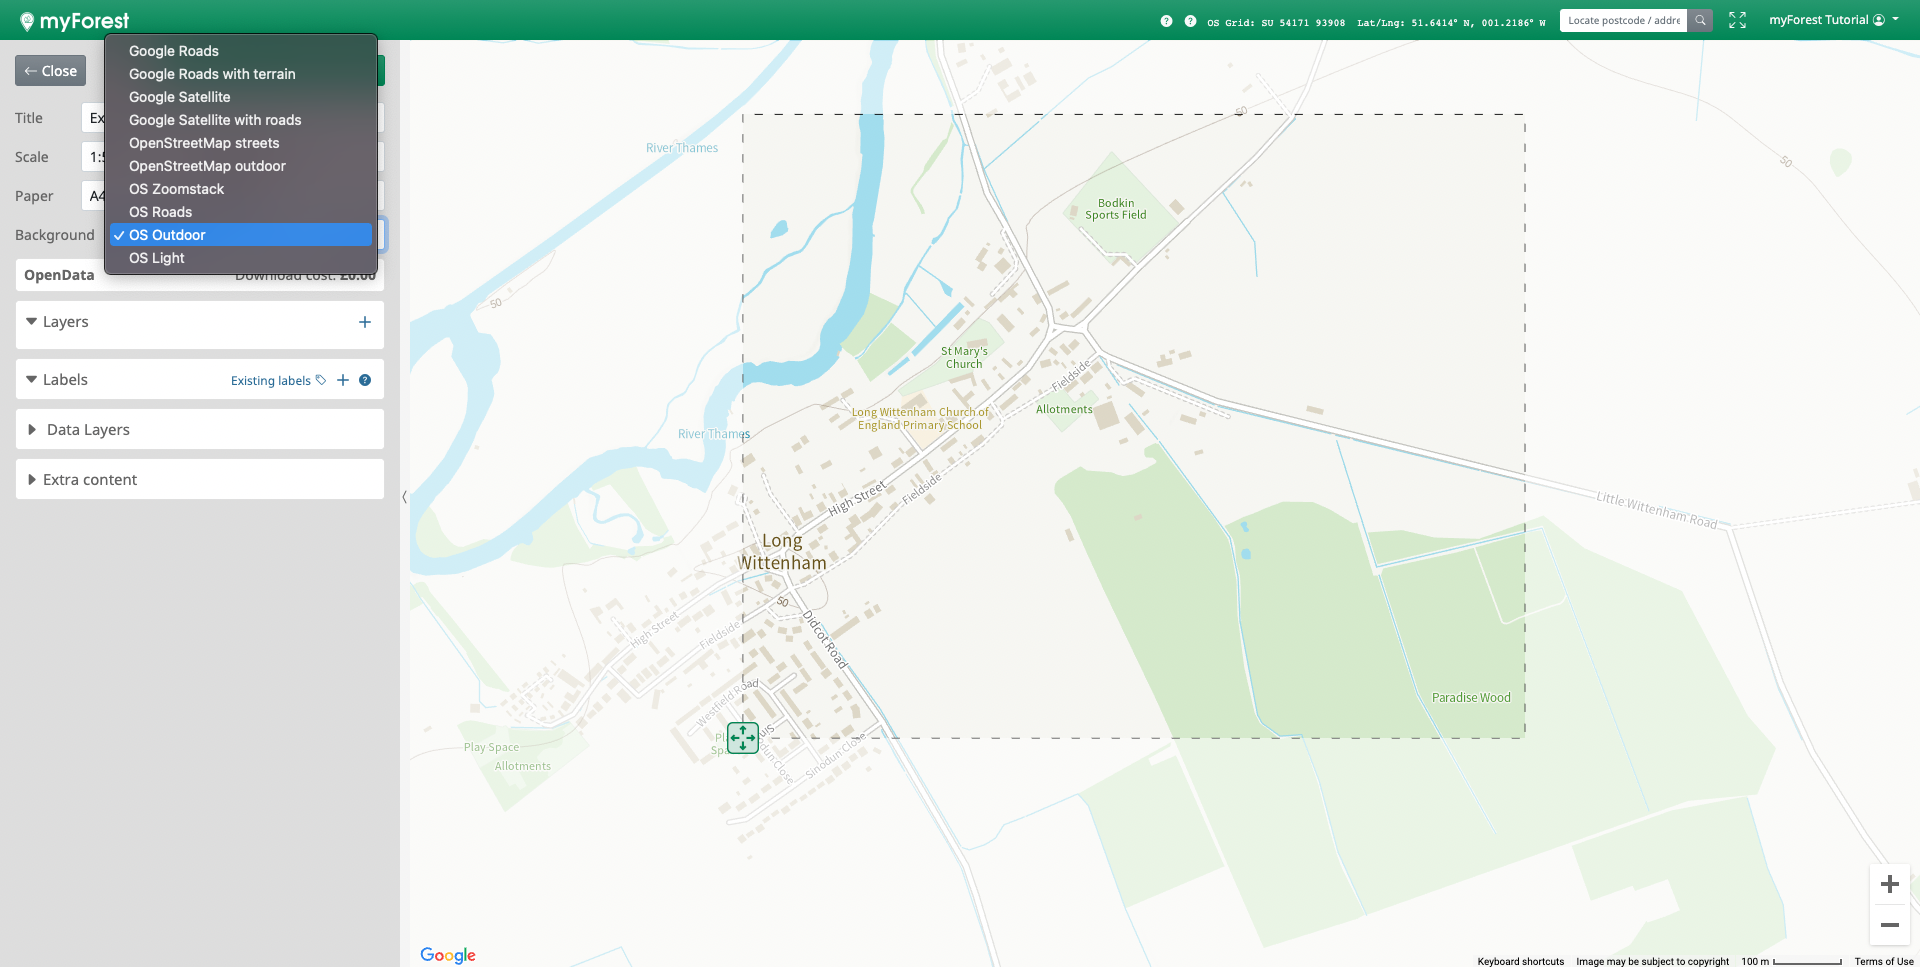Collapse the left sidebar panel arrow
This screenshot has width=1920, height=967.
tap(404, 496)
